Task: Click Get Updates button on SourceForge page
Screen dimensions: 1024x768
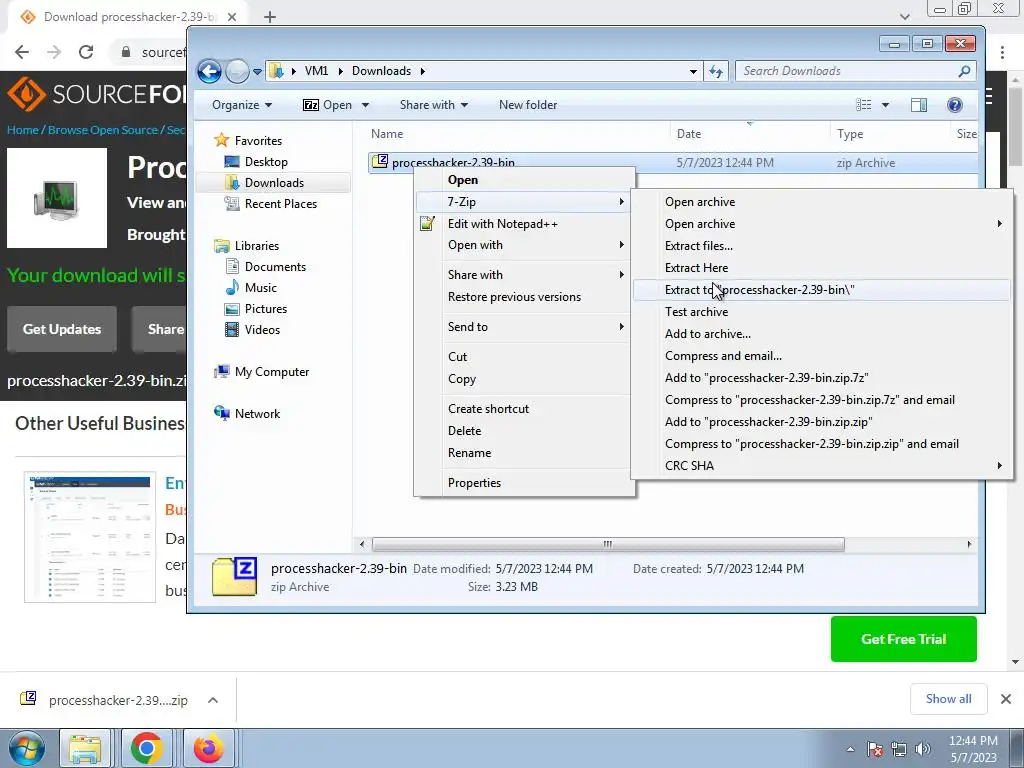Action: [x=62, y=329]
